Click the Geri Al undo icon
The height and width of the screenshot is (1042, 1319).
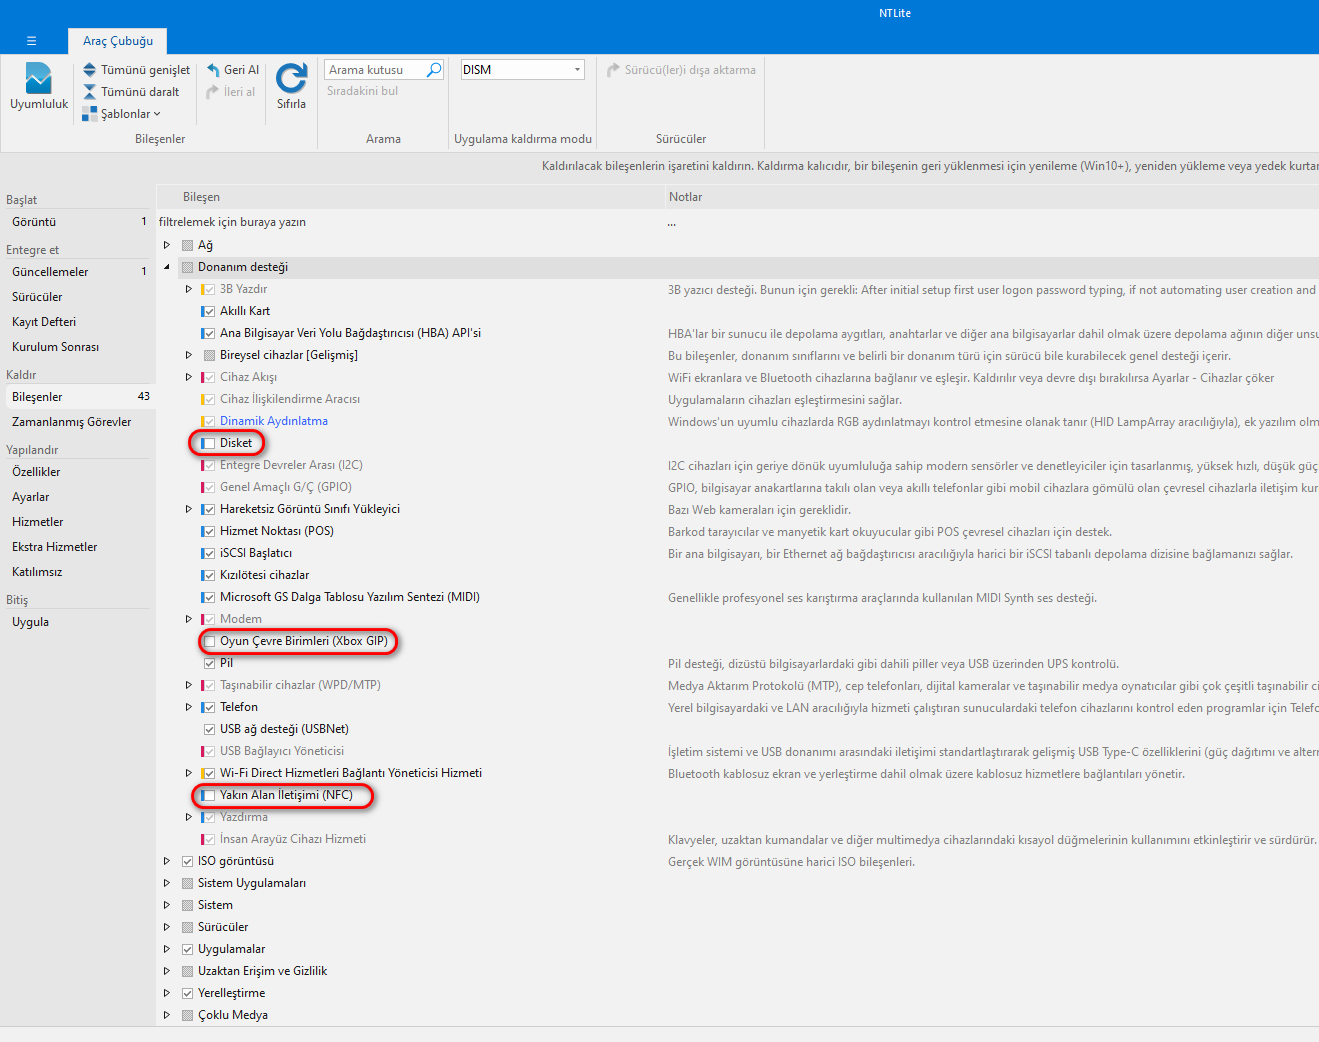pyautogui.click(x=213, y=70)
